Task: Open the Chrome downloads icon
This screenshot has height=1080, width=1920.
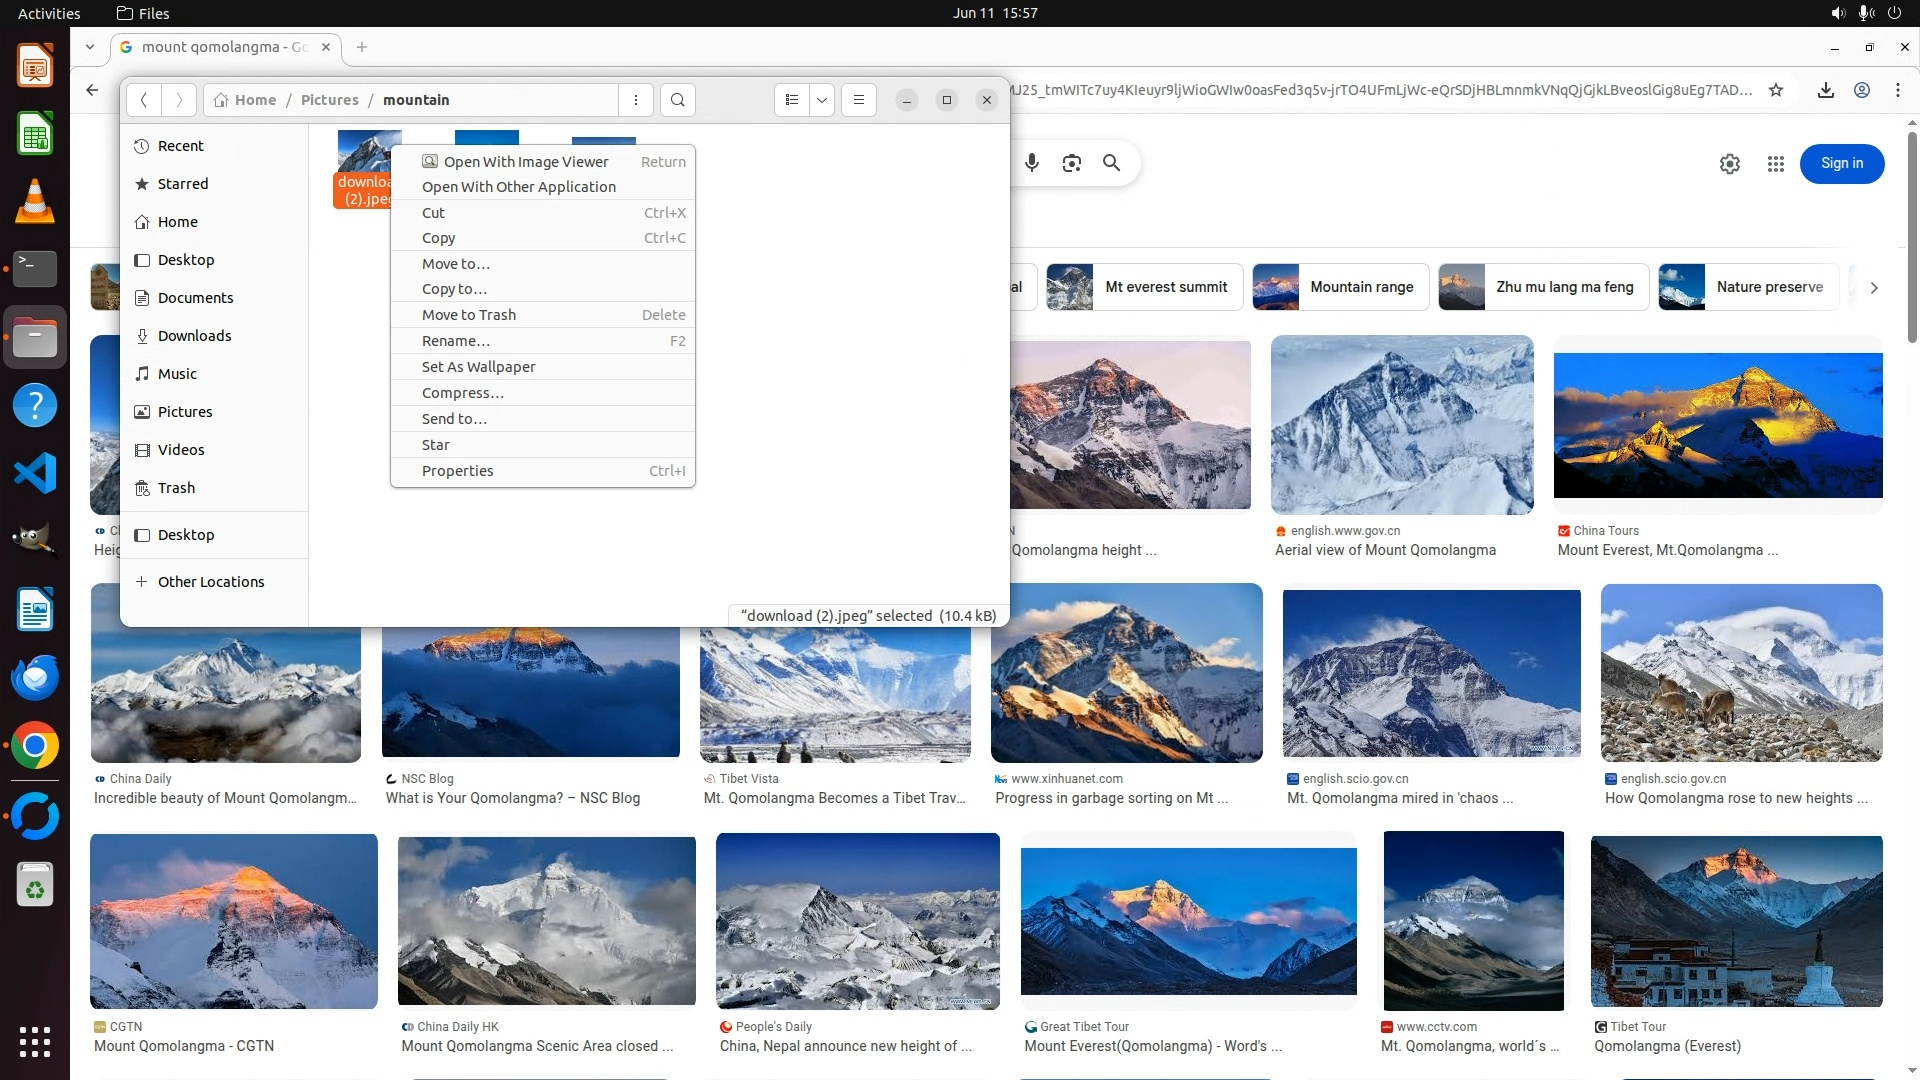Action: [x=1826, y=90]
